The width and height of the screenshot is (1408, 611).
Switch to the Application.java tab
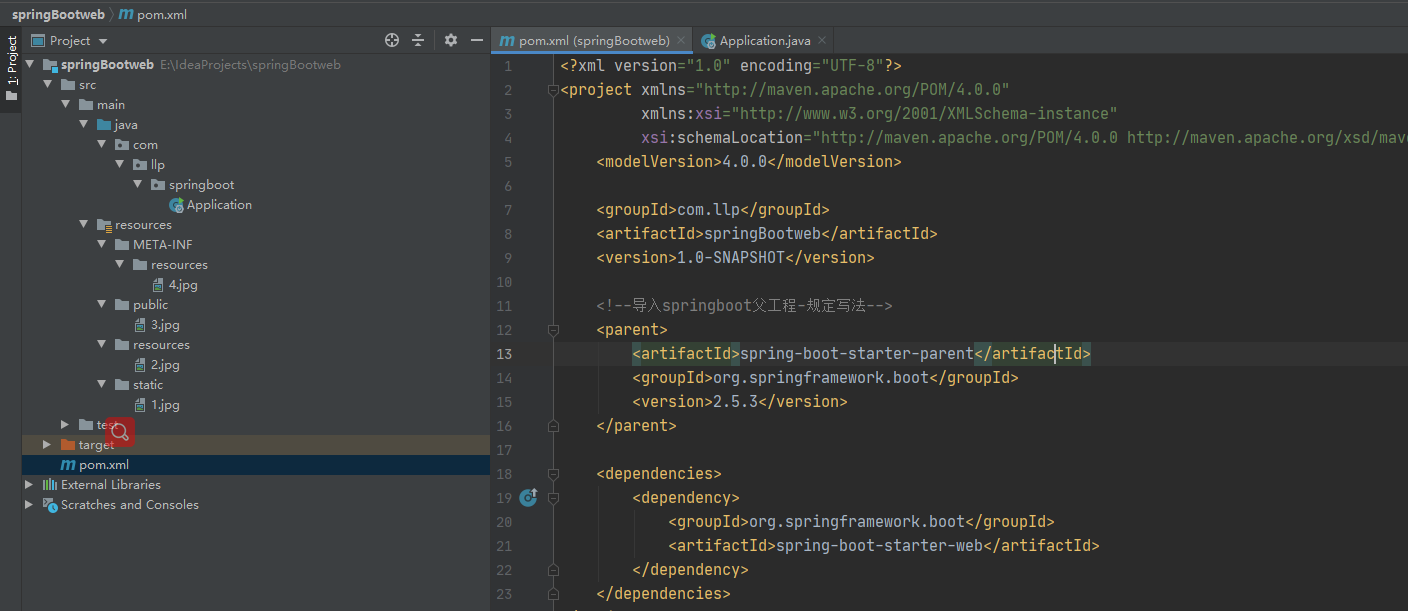765,41
